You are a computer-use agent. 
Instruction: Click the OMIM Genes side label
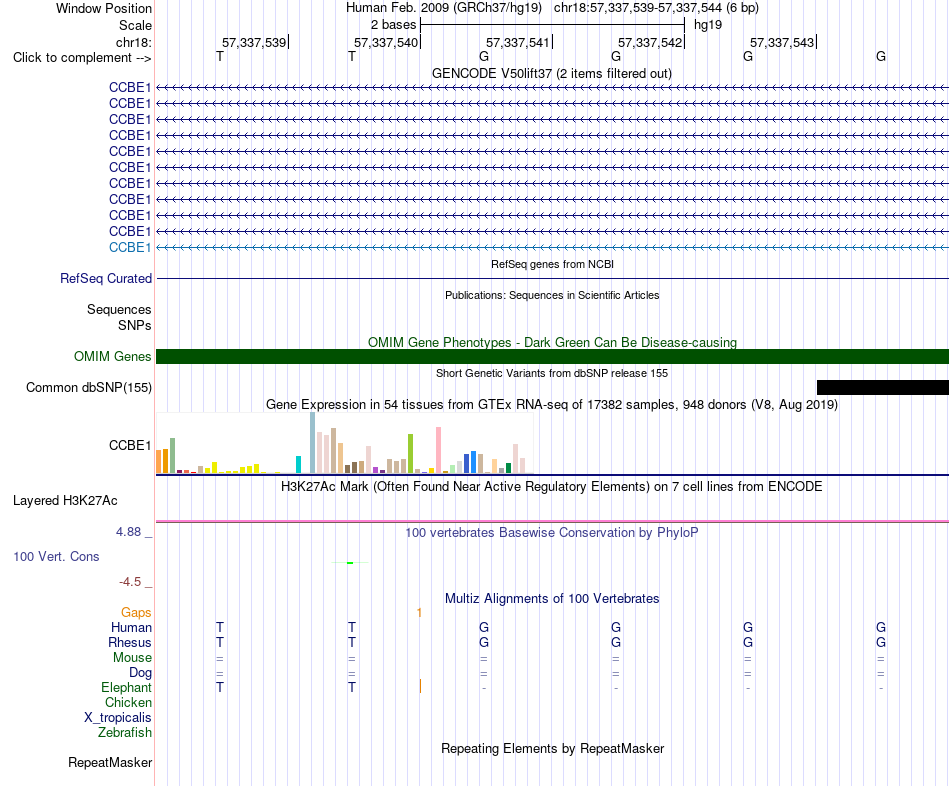click(x=112, y=356)
